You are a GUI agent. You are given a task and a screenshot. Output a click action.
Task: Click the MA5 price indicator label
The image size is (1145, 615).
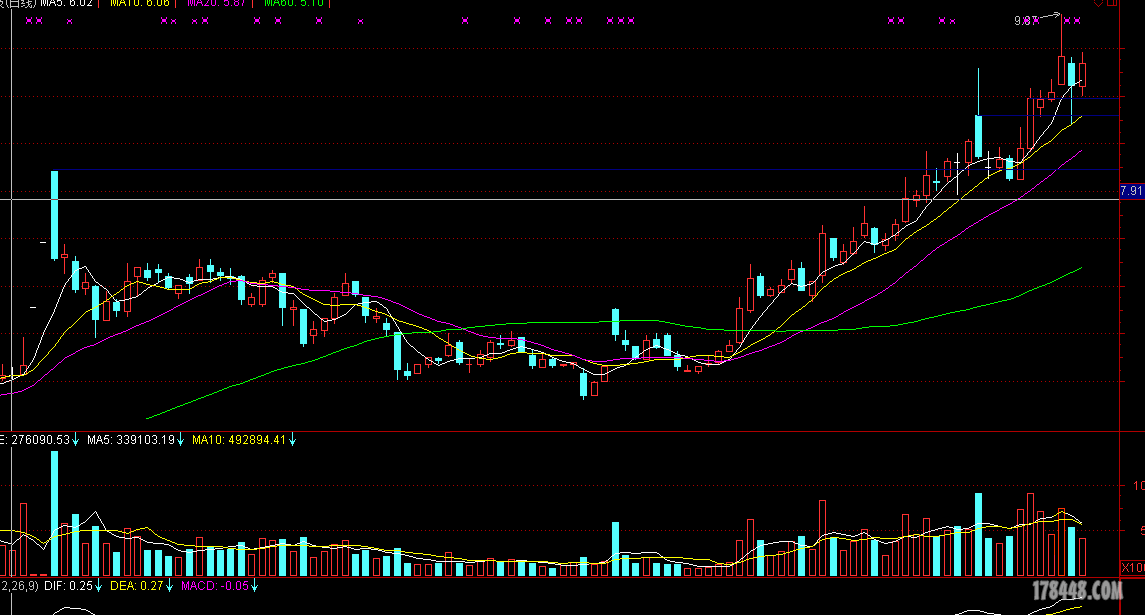(68, 3)
